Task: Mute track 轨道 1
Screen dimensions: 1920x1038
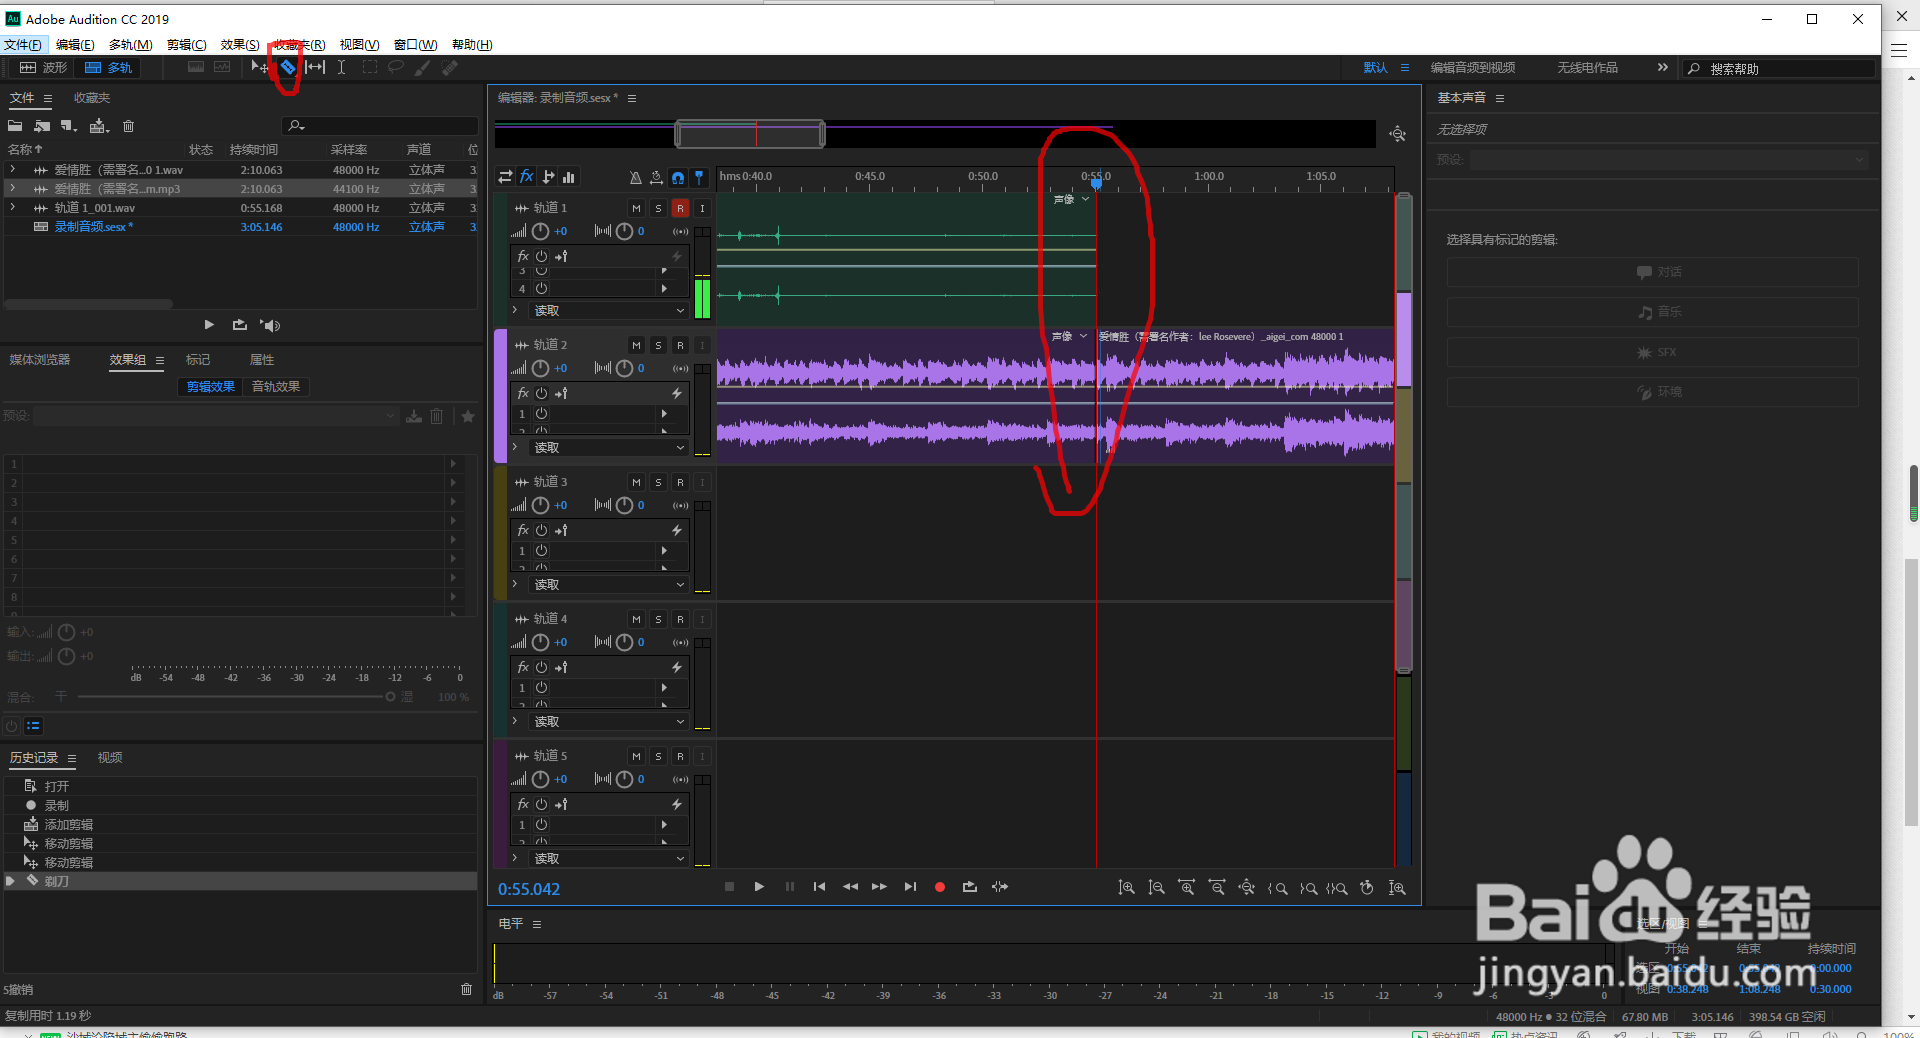Action: click(636, 208)
